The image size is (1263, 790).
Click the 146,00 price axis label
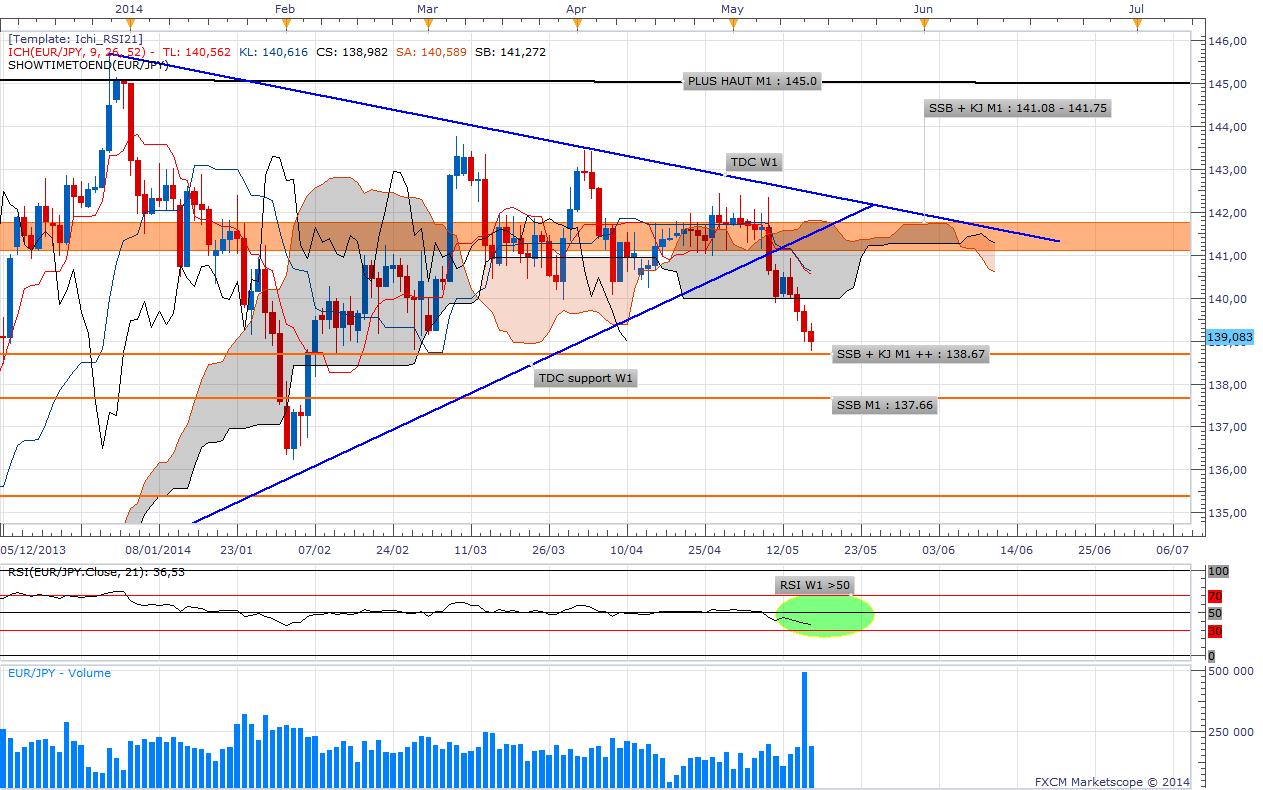click(x=1226, y=41)
